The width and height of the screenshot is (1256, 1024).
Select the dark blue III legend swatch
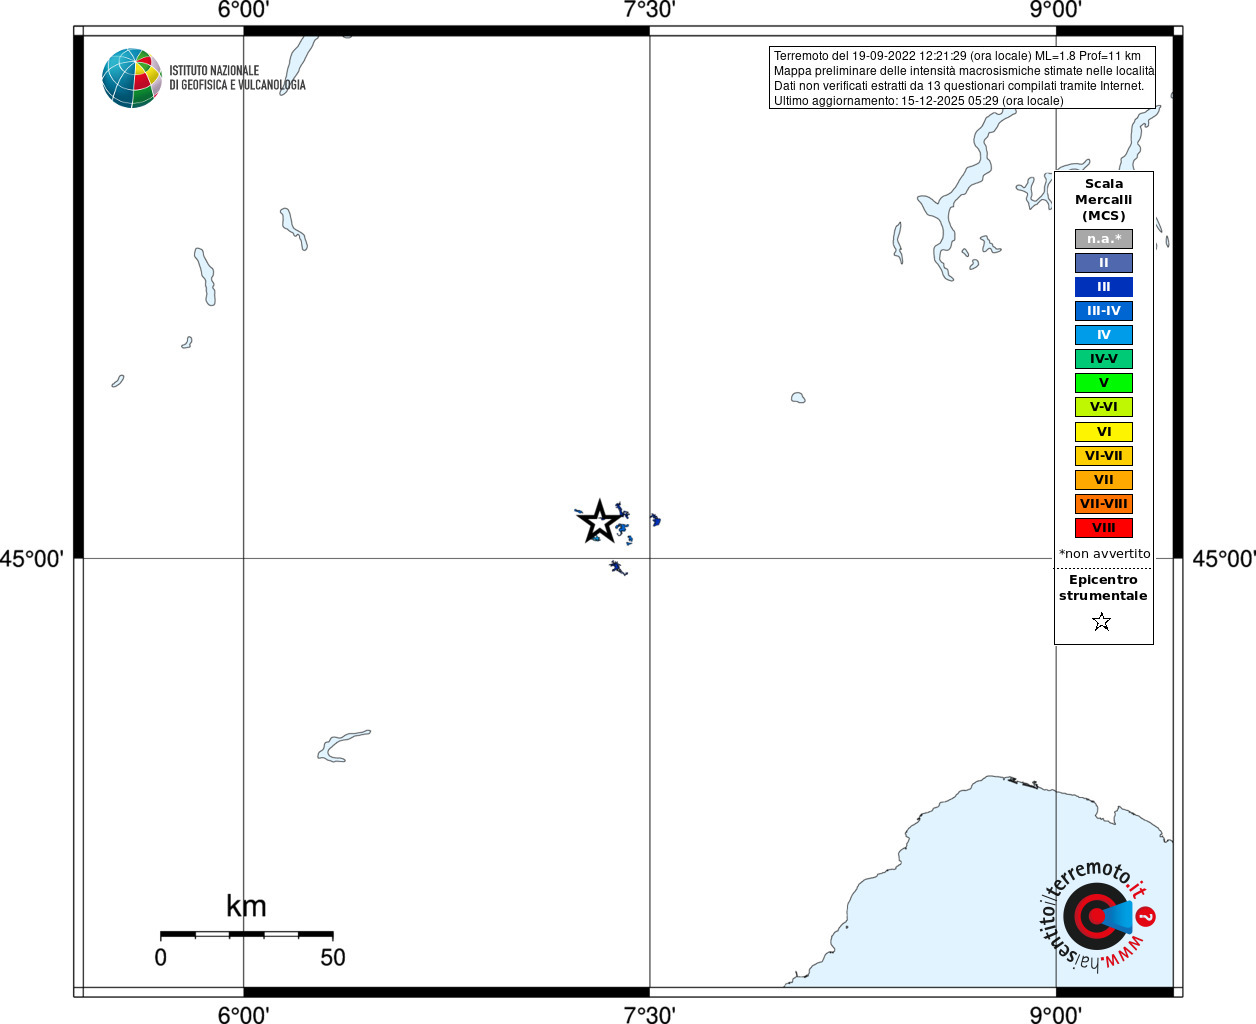click(x=1104, y=287)
